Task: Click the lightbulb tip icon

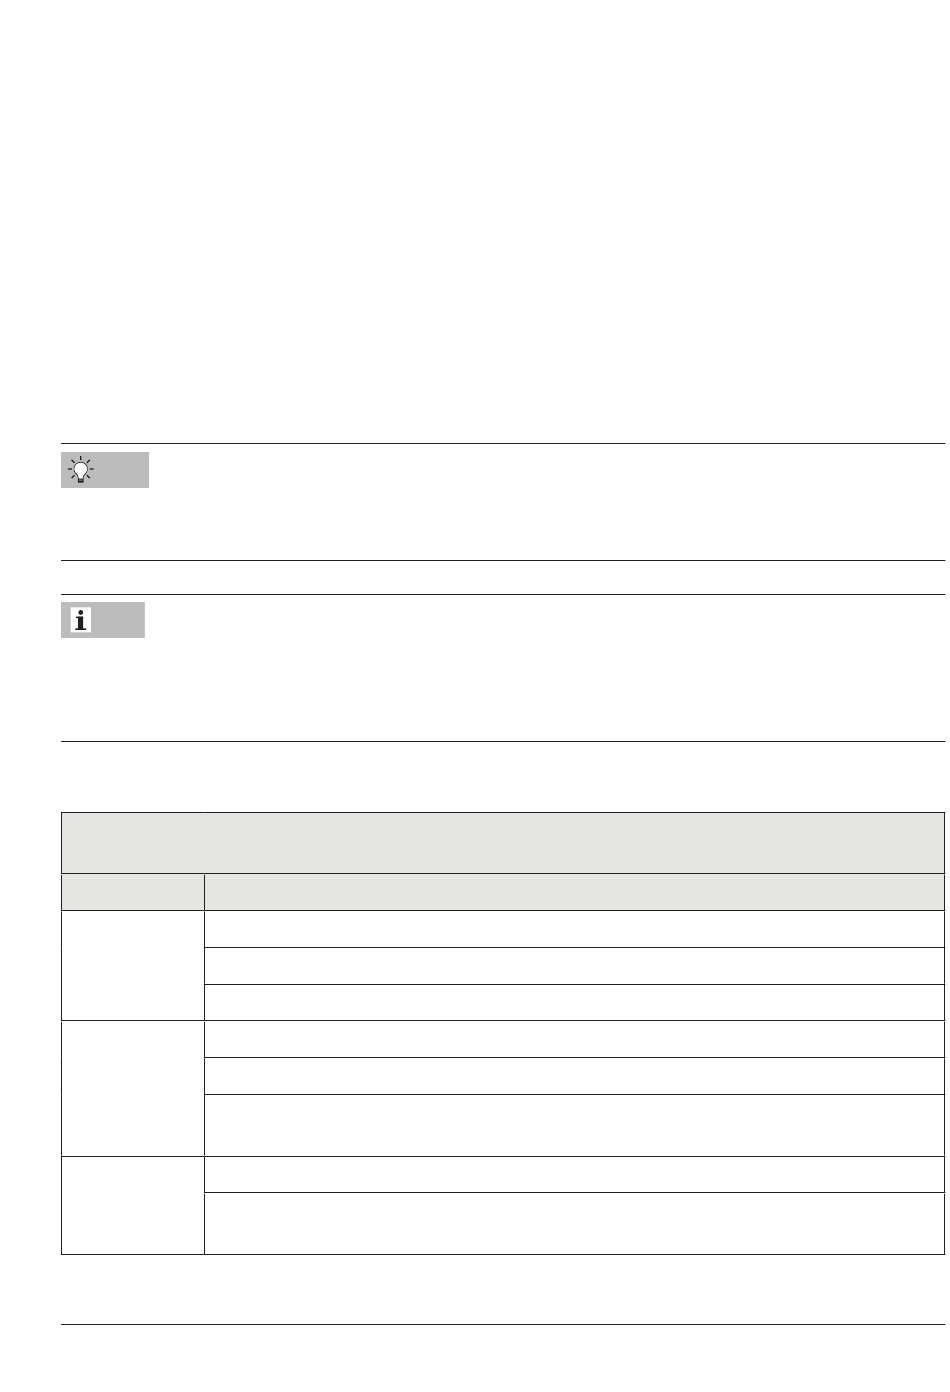Action: click(x=80, y=469)
